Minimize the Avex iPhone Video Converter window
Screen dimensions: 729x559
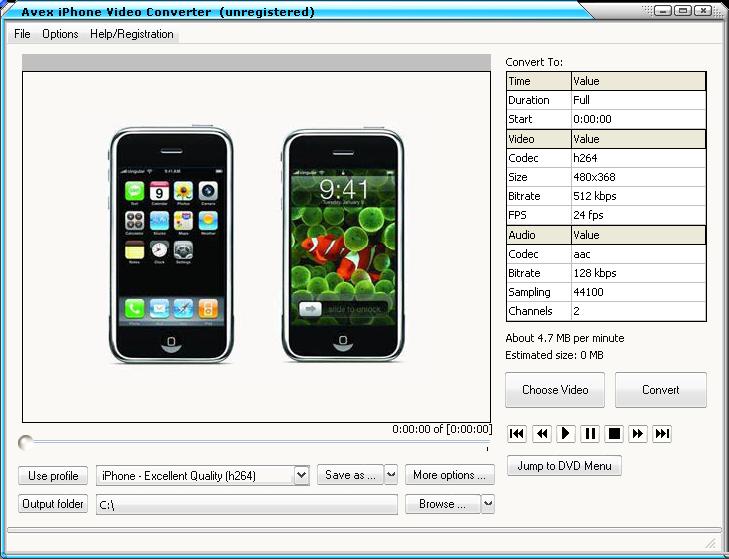pyautogui.click(x=663, y=10)
